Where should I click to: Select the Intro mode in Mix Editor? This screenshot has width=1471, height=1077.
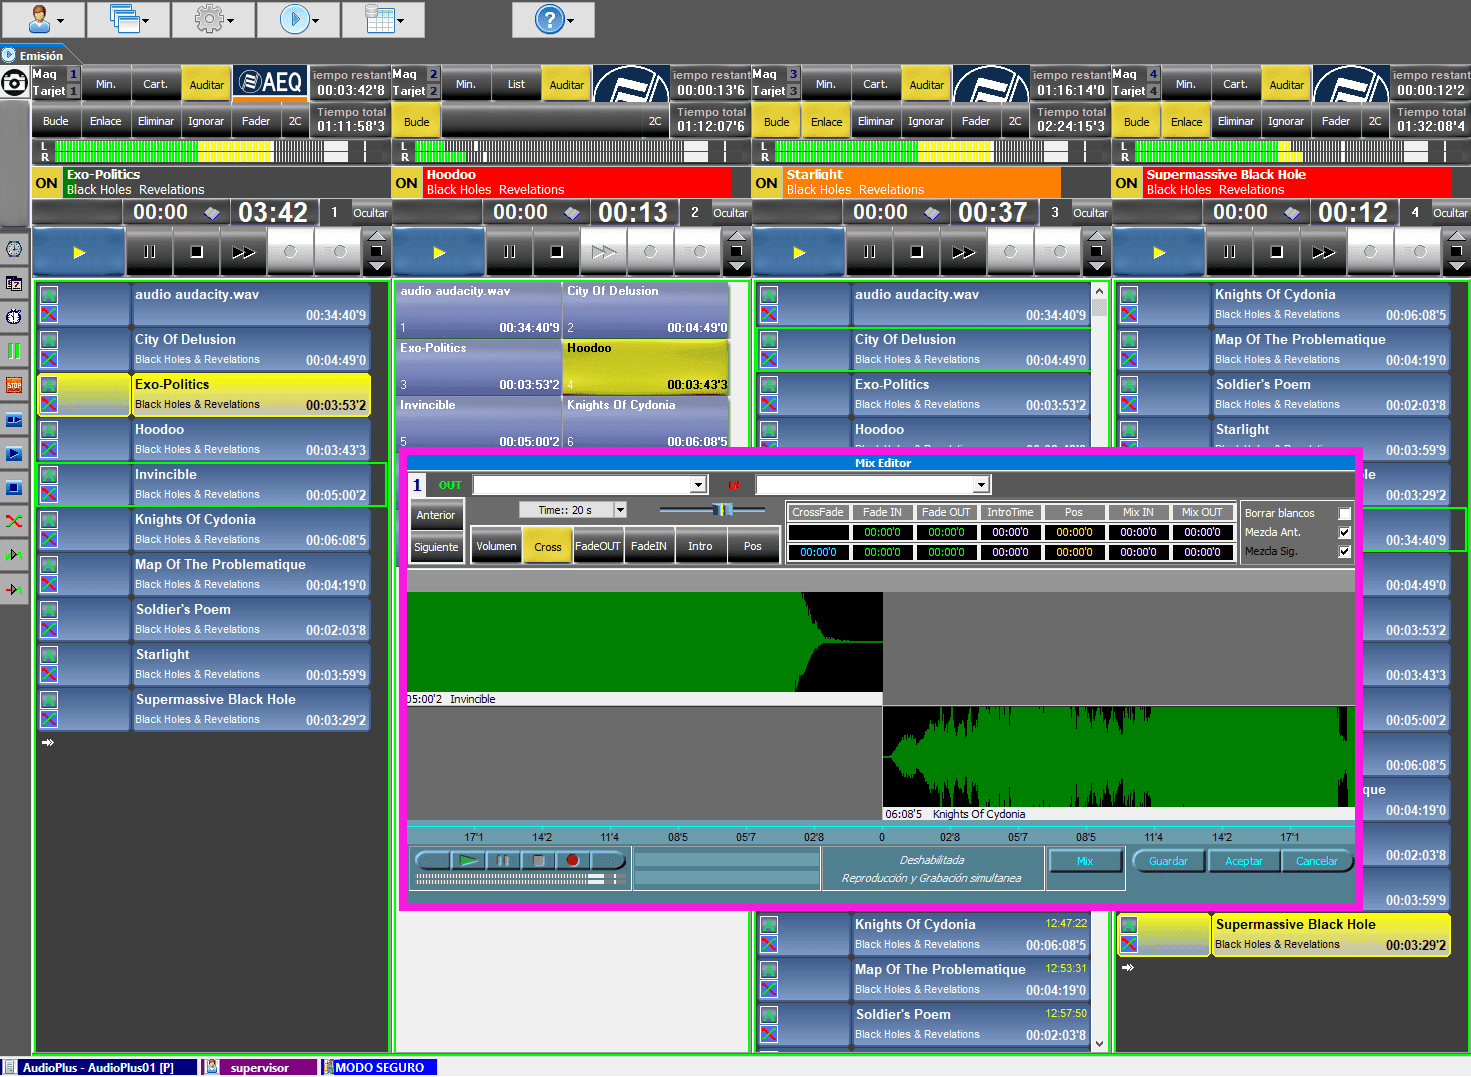pyautogui.click(x=700, y=546)
